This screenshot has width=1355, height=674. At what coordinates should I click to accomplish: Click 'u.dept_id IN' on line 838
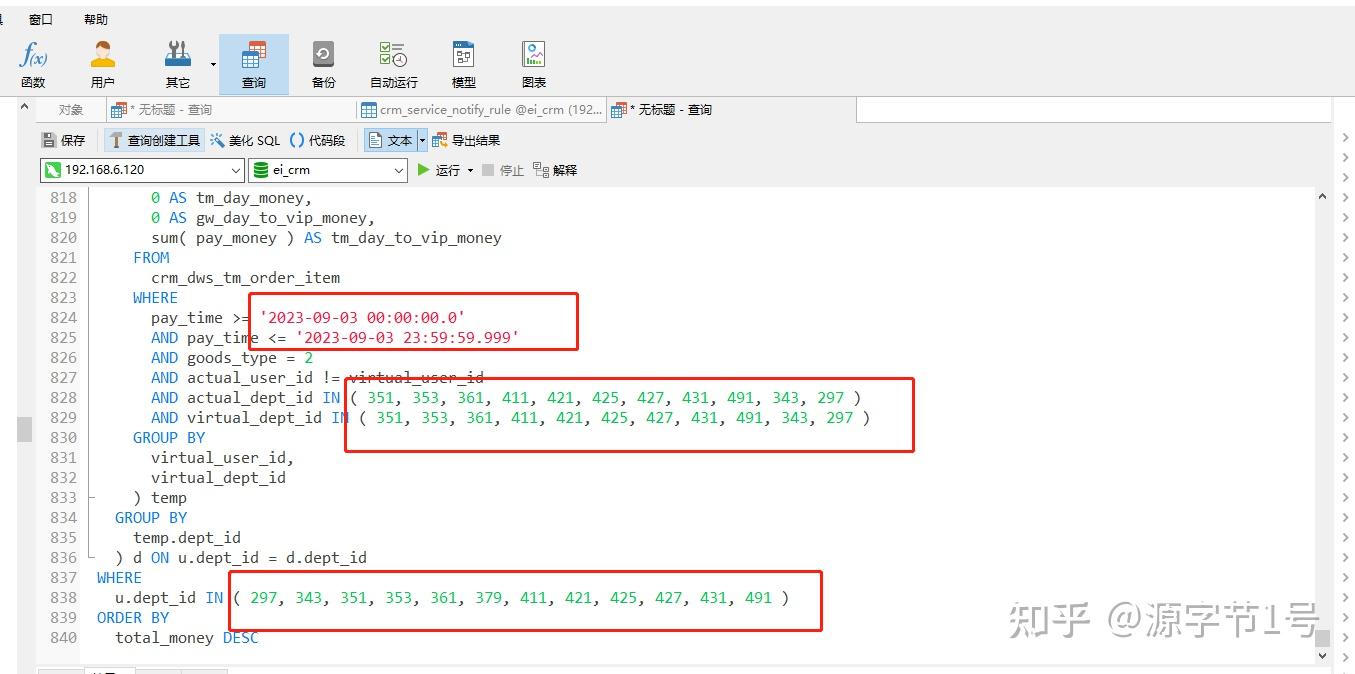pyautogui.click(x=169, y=597)
